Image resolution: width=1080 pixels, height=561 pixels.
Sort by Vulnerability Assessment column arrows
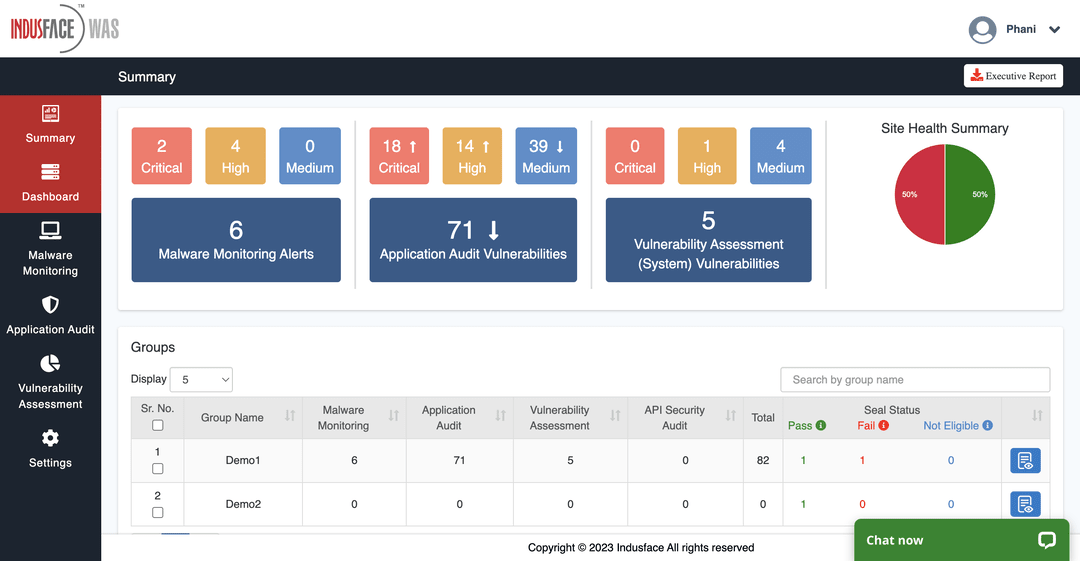pos(615,416)
